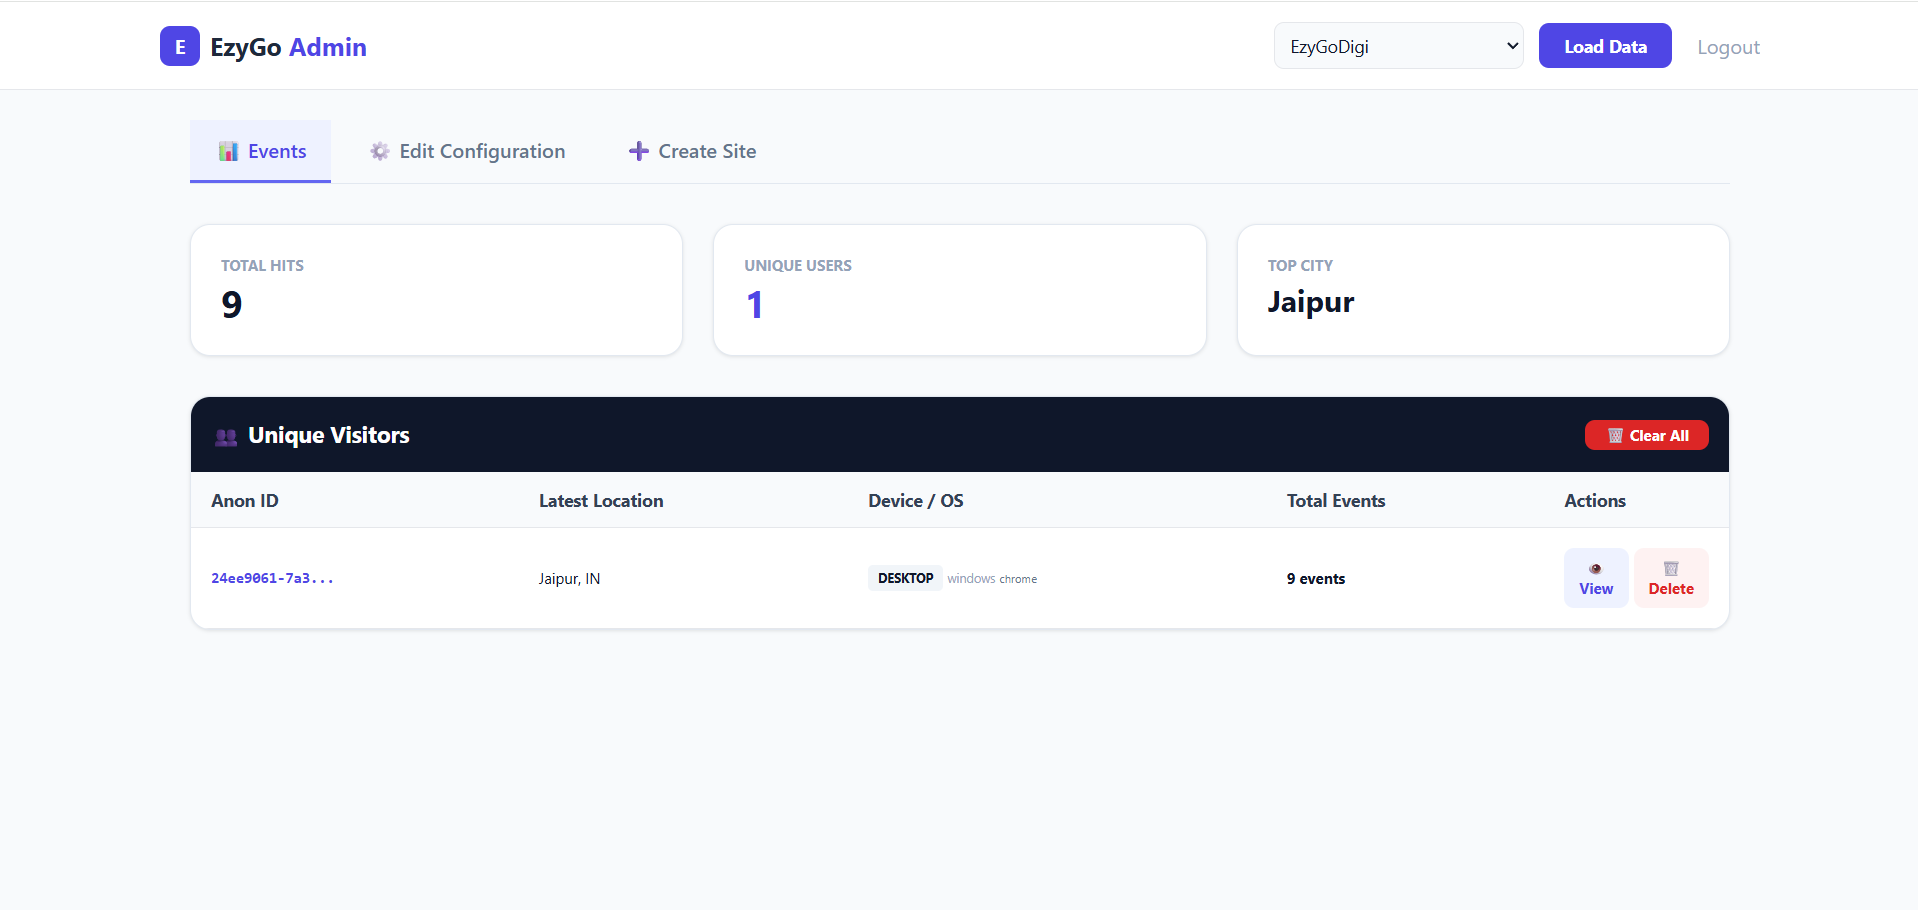Viewport: 1918px width, 910px height.
Task: Open the visitor ID link 24ee9061-7a3...
Action: pos(271,578)
